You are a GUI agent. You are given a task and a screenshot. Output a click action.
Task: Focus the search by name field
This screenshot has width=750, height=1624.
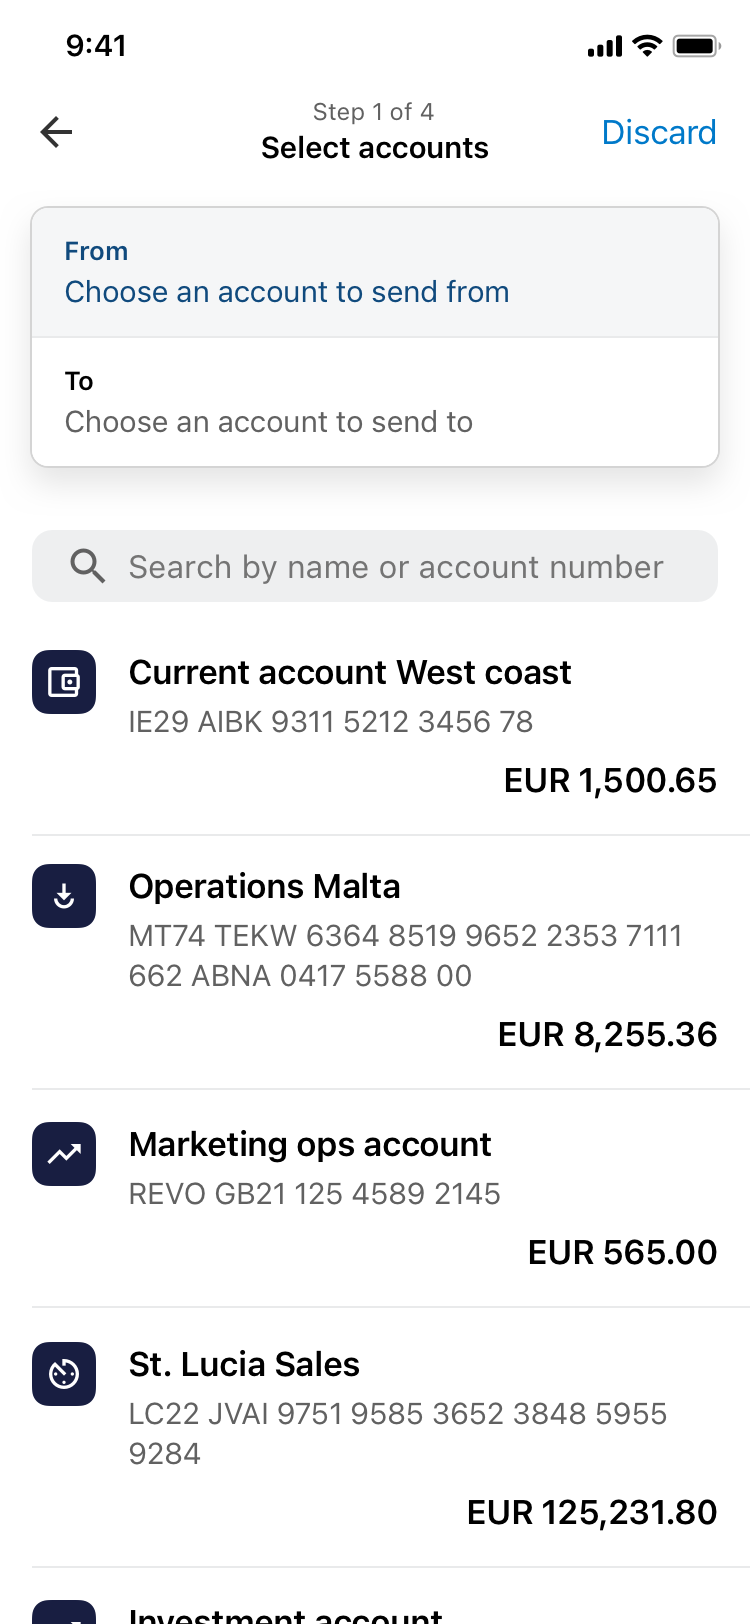[x=395, y=567]
